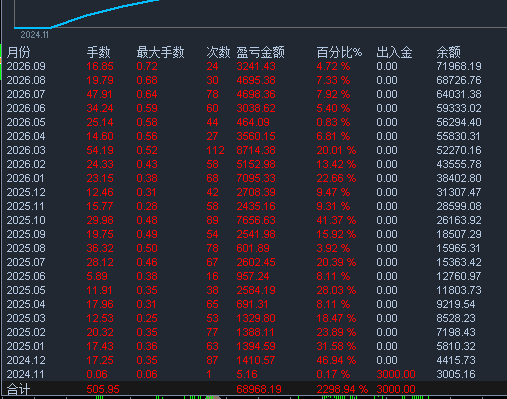Select the 最大手数 column header
Viewport: 507px width, 399px height.
point(160,52)
